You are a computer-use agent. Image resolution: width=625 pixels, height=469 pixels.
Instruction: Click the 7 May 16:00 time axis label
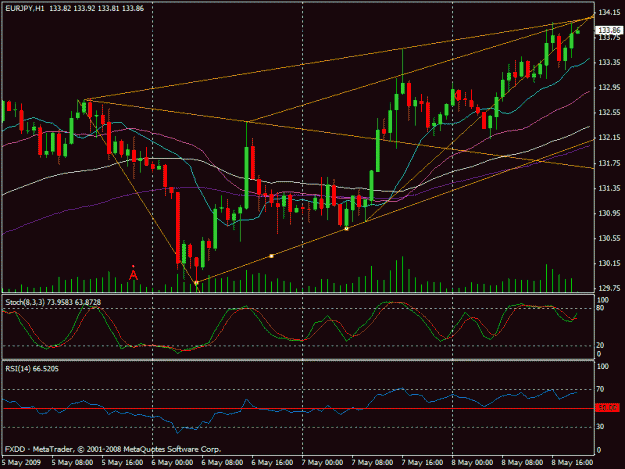pos(422,463)
